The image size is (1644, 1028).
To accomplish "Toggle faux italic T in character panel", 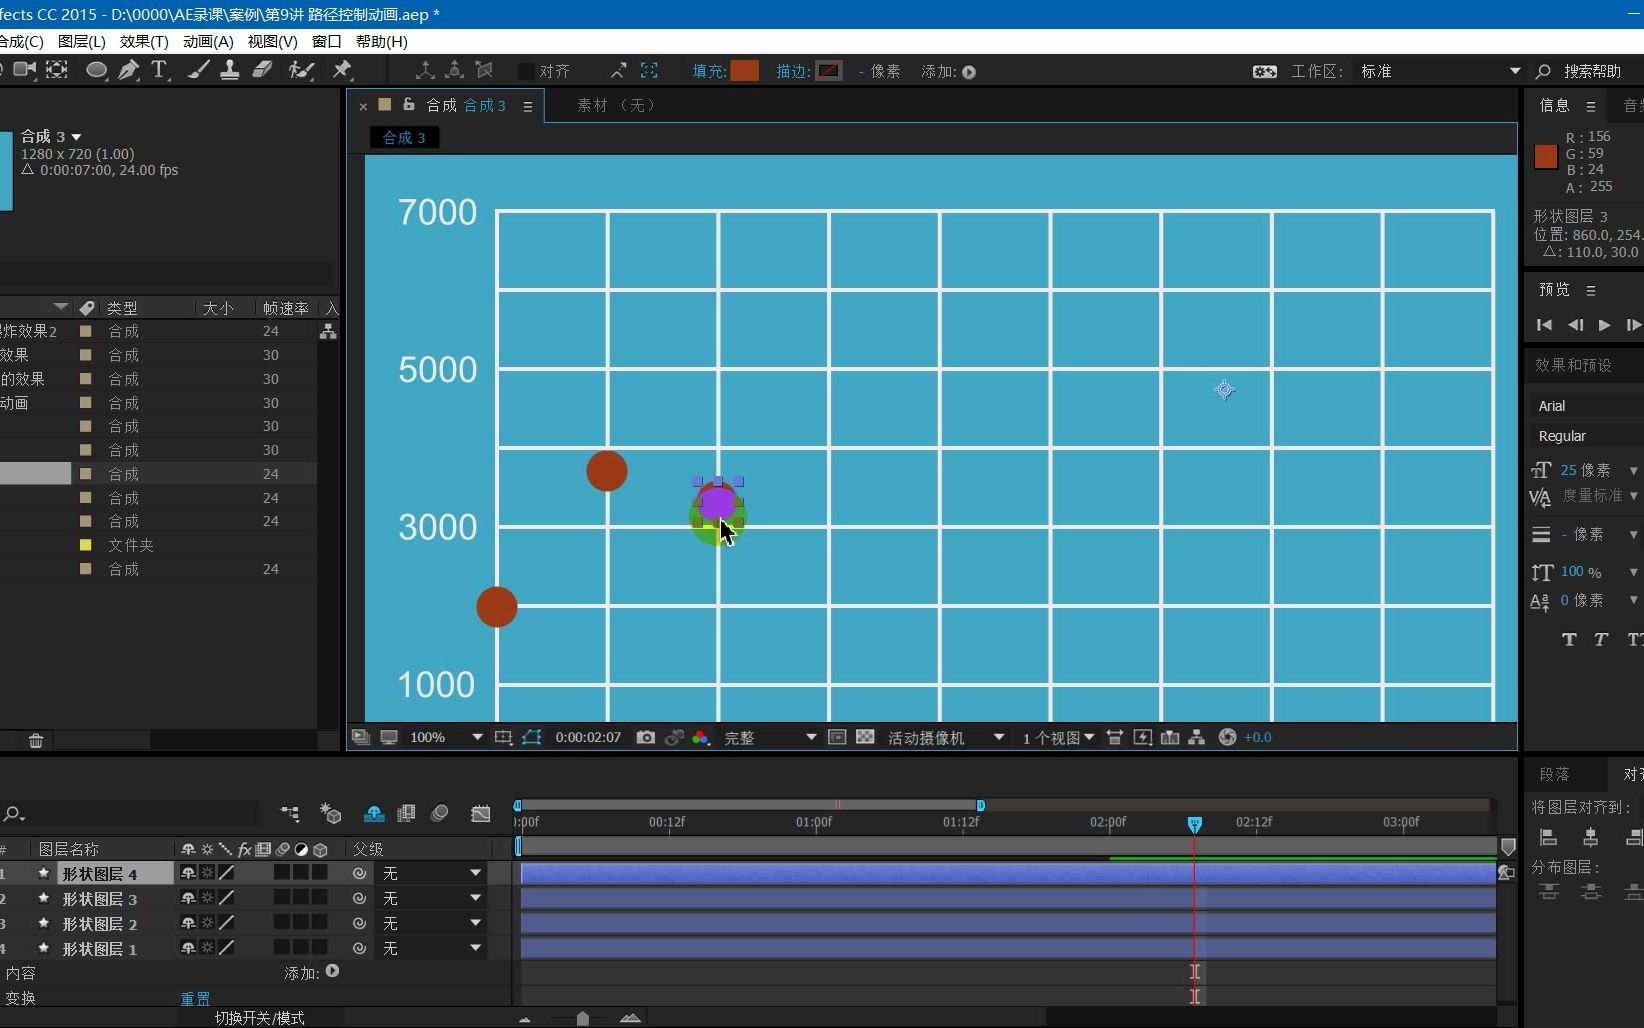I will 1601,640.
